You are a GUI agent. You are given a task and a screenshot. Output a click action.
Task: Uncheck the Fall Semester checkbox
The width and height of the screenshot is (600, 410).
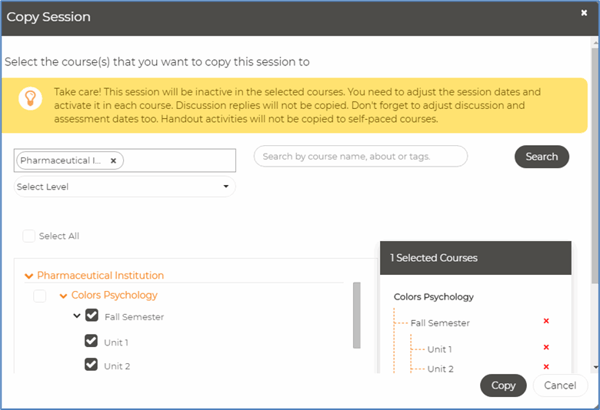[x=92, y=315]
